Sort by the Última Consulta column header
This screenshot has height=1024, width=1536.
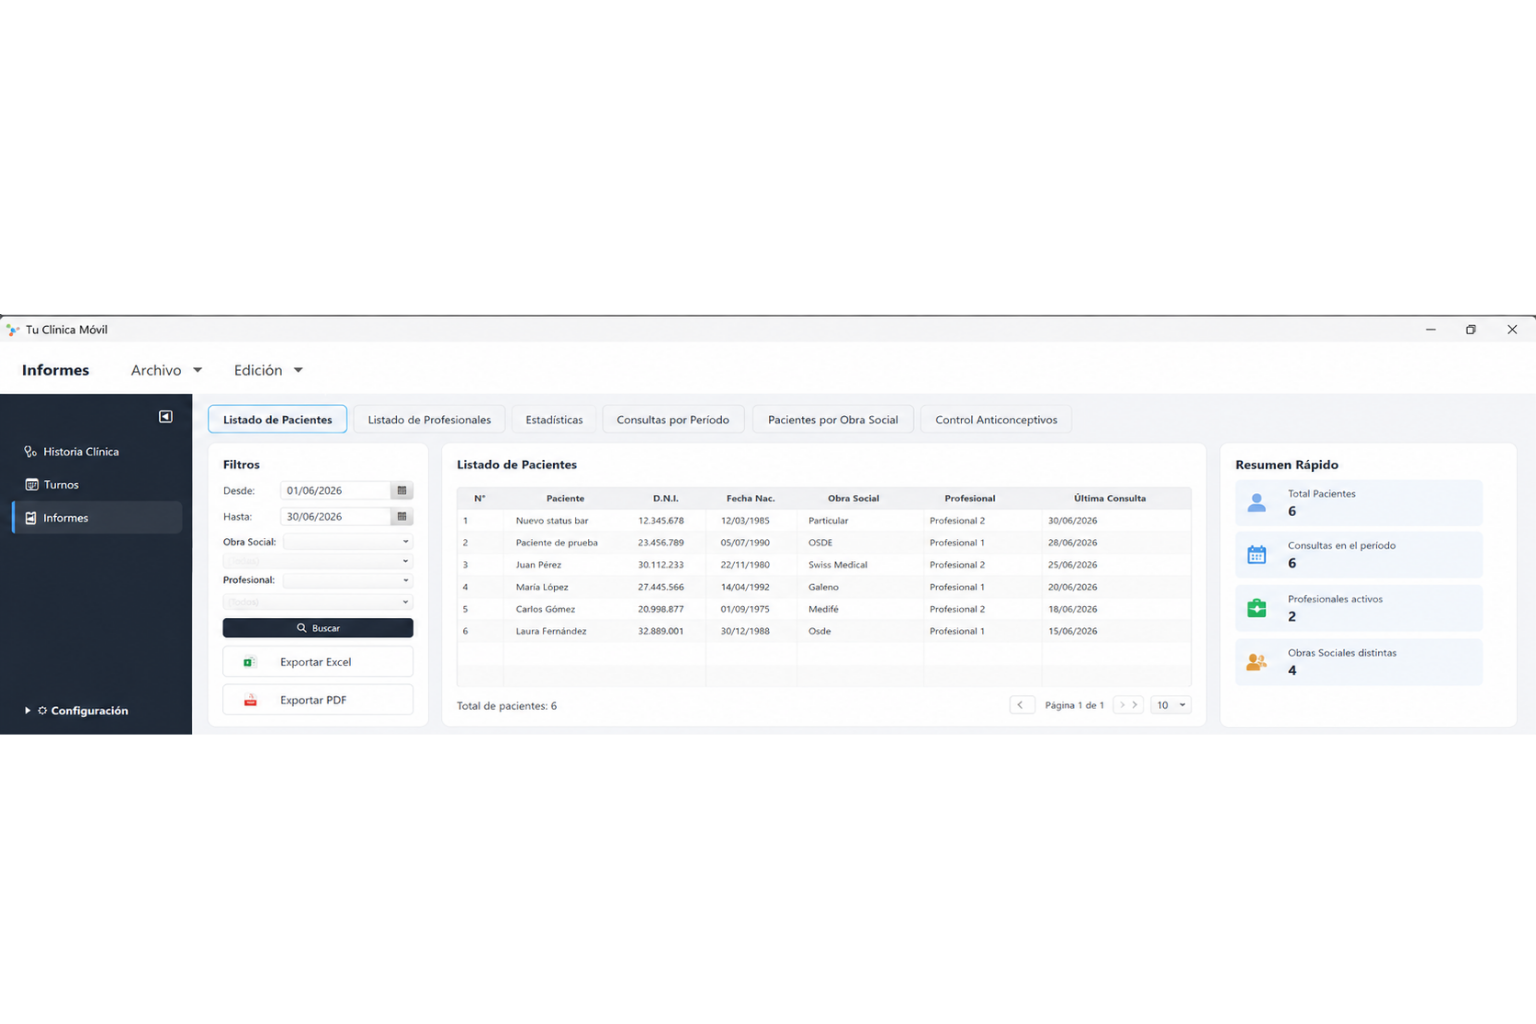click(x=1110, y=498)
